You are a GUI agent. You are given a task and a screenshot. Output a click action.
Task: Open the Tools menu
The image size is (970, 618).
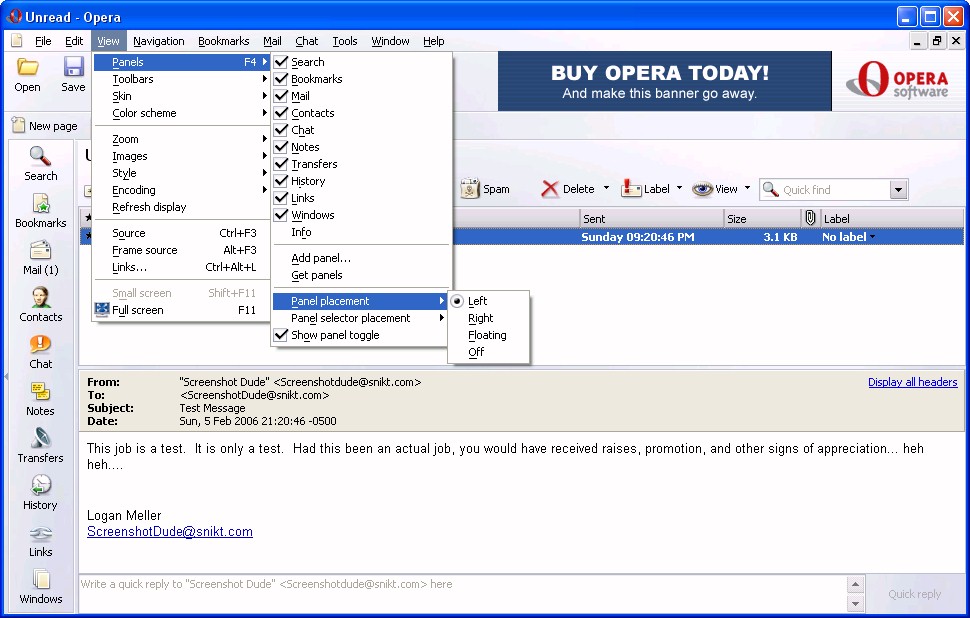pos(345,41)
